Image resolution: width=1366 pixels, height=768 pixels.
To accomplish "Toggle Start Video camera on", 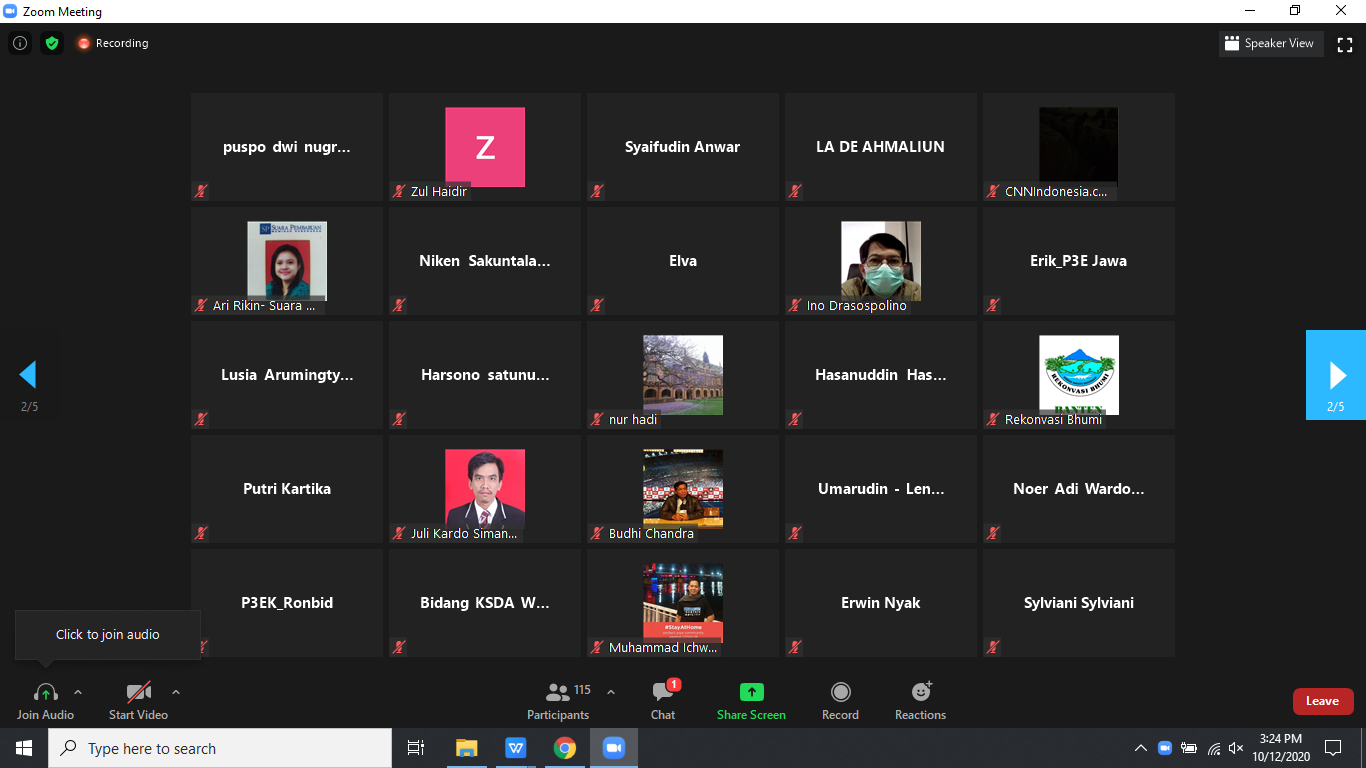I will (138, 700).
